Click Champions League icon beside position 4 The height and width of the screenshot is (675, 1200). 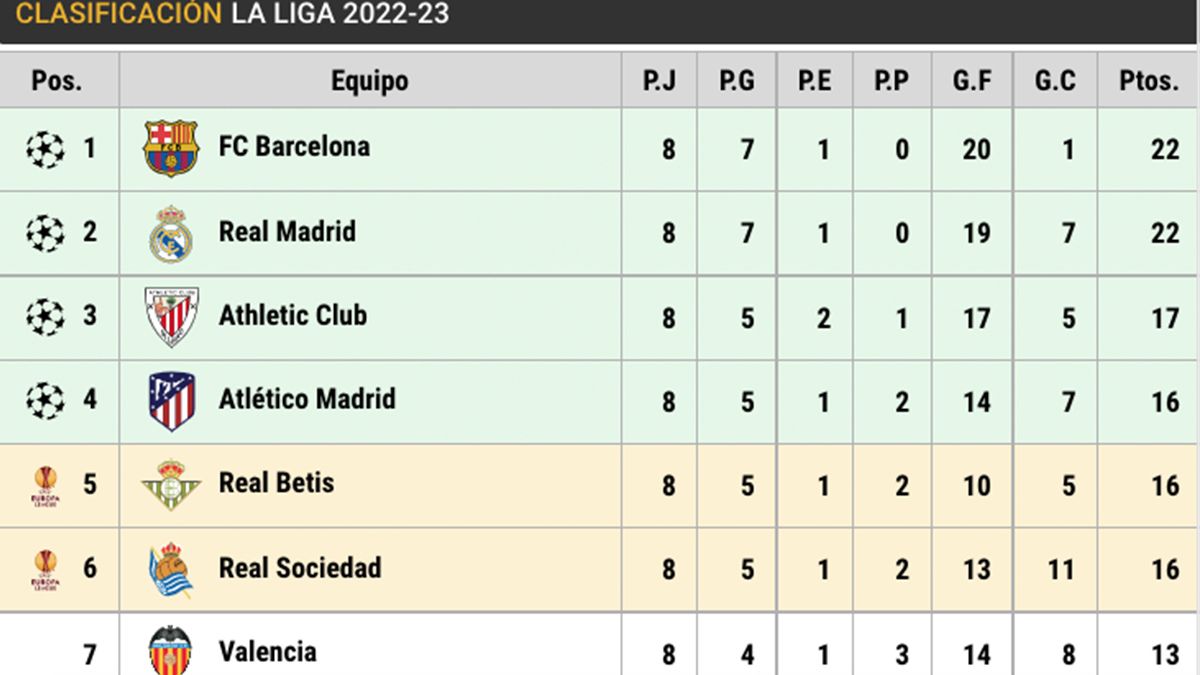tap(45, 401)
